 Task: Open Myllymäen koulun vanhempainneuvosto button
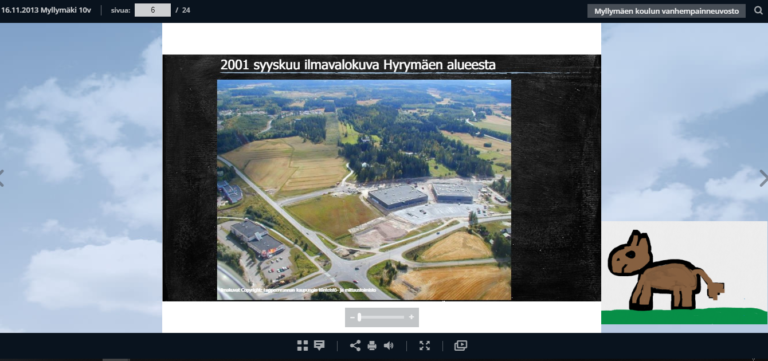667,11
